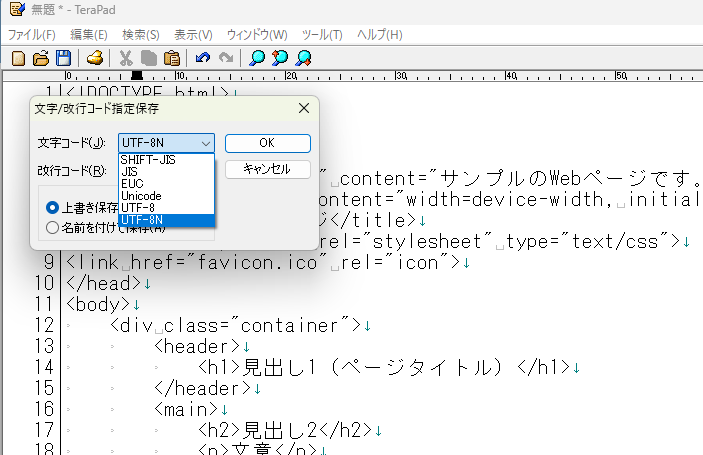Click the New file toolbar icon

[17, 58]
